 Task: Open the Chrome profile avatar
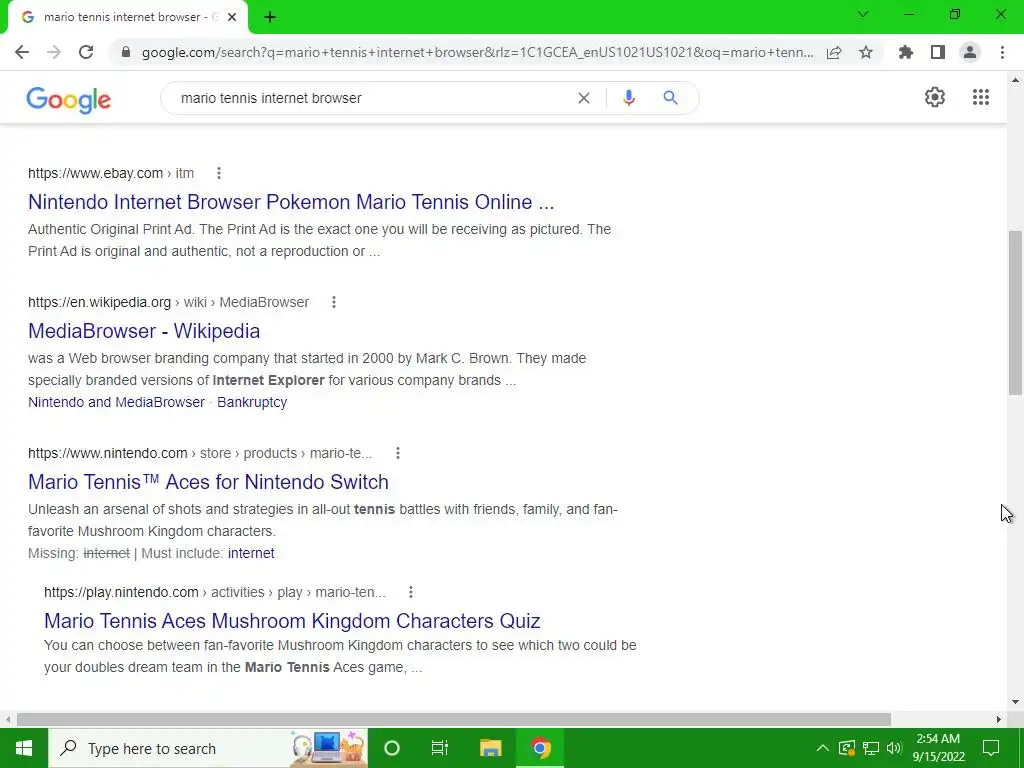970,52
